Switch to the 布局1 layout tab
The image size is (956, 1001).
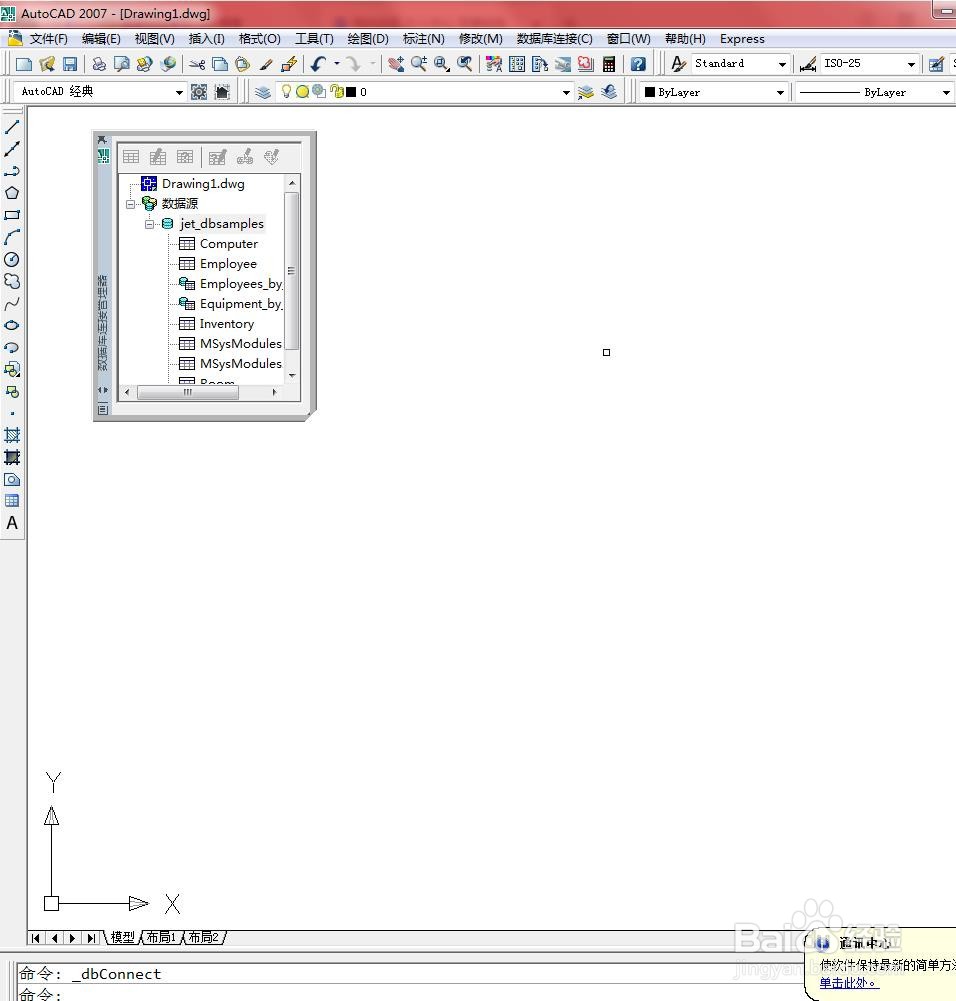click(x=161, y=937)
